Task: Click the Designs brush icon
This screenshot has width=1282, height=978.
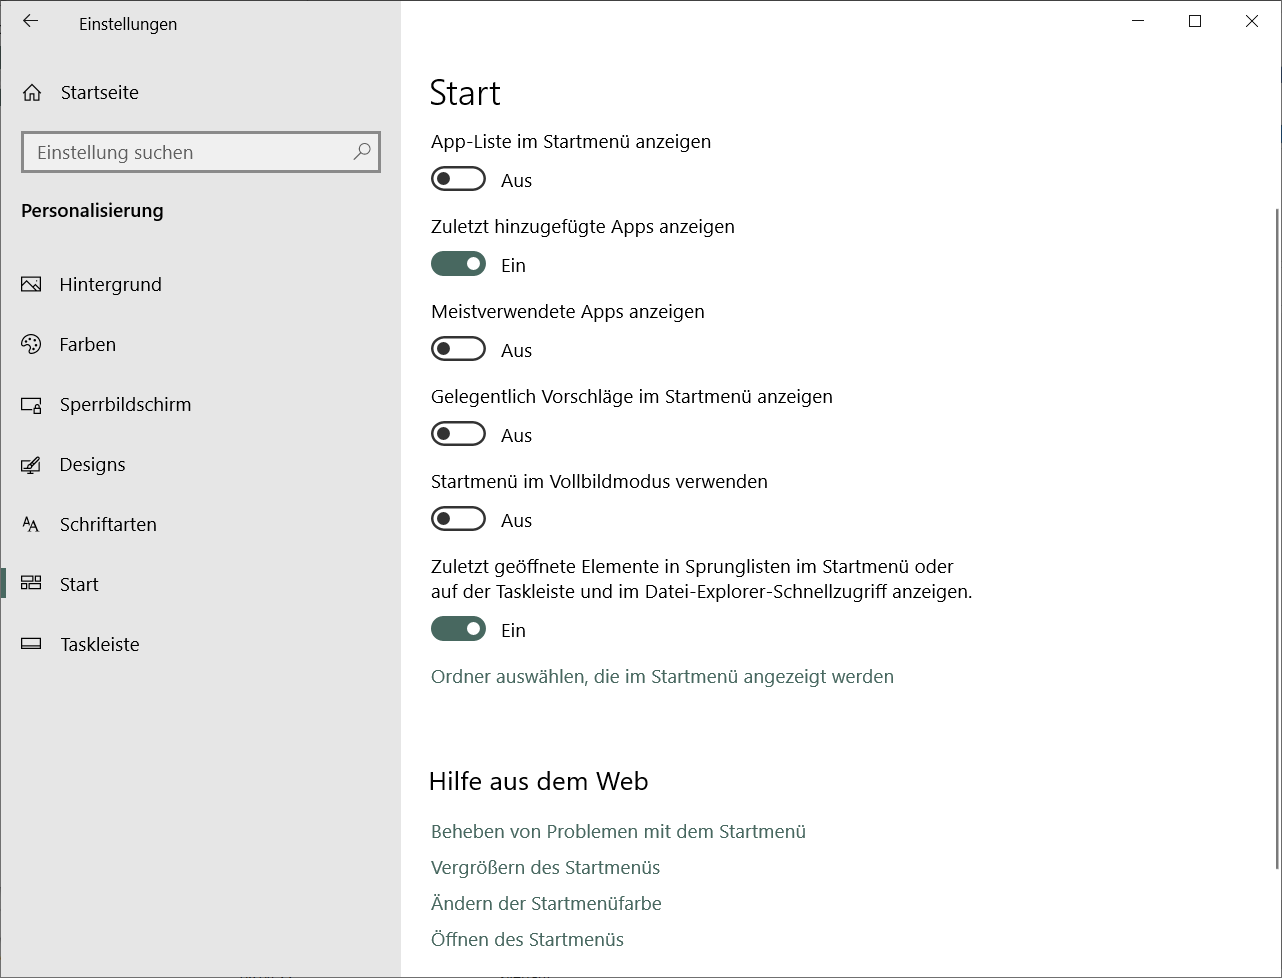Action: pyautogui.click(x=31, y=465)
